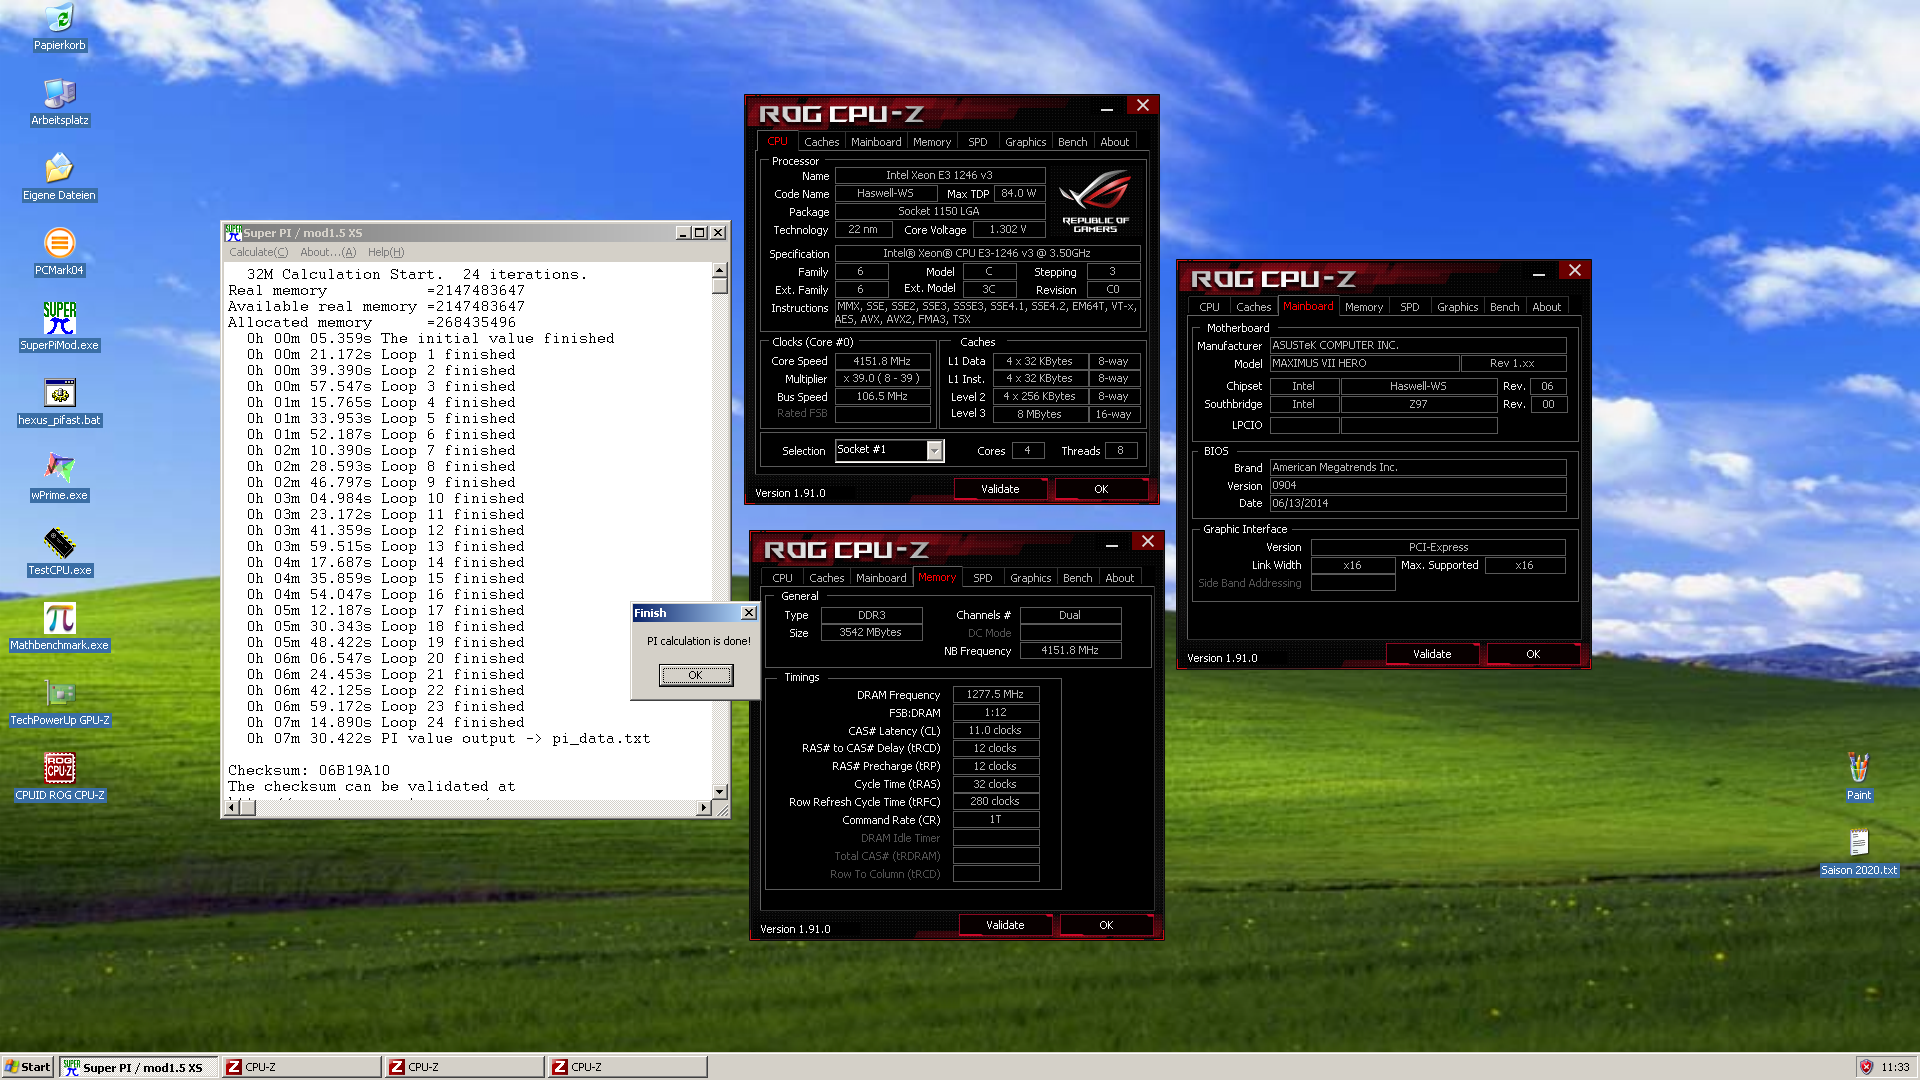The width and height of the screenshot is (1920, 1080).
Task: Open Mainboard tab in CPU window
Action: point(876,142)
